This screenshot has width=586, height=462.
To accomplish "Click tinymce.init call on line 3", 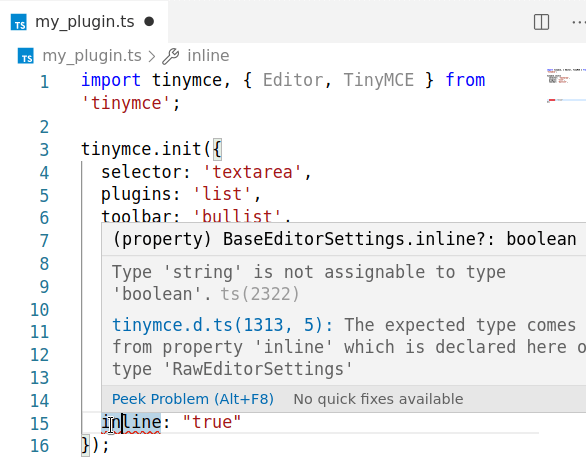I will click(x=142, y=149).
